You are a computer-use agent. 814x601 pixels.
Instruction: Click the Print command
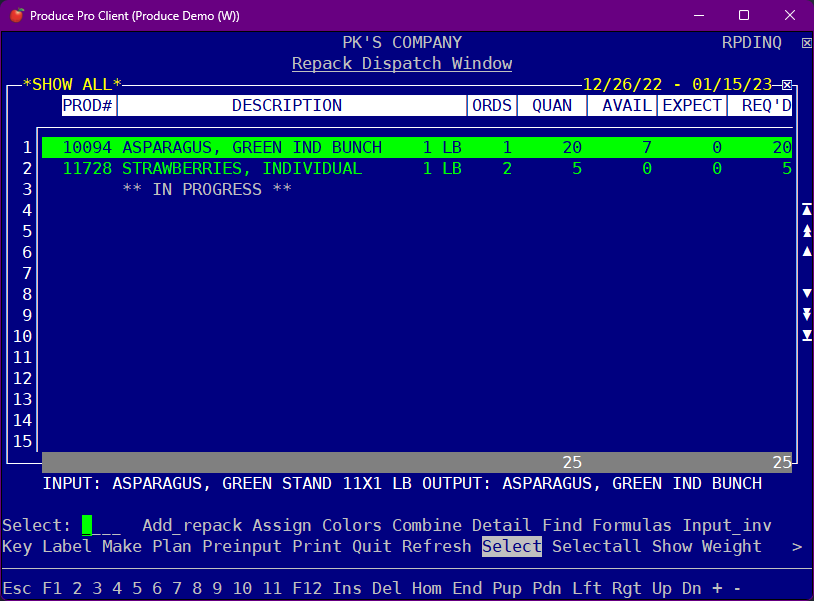pyautogui.click(x=316, y=546)
